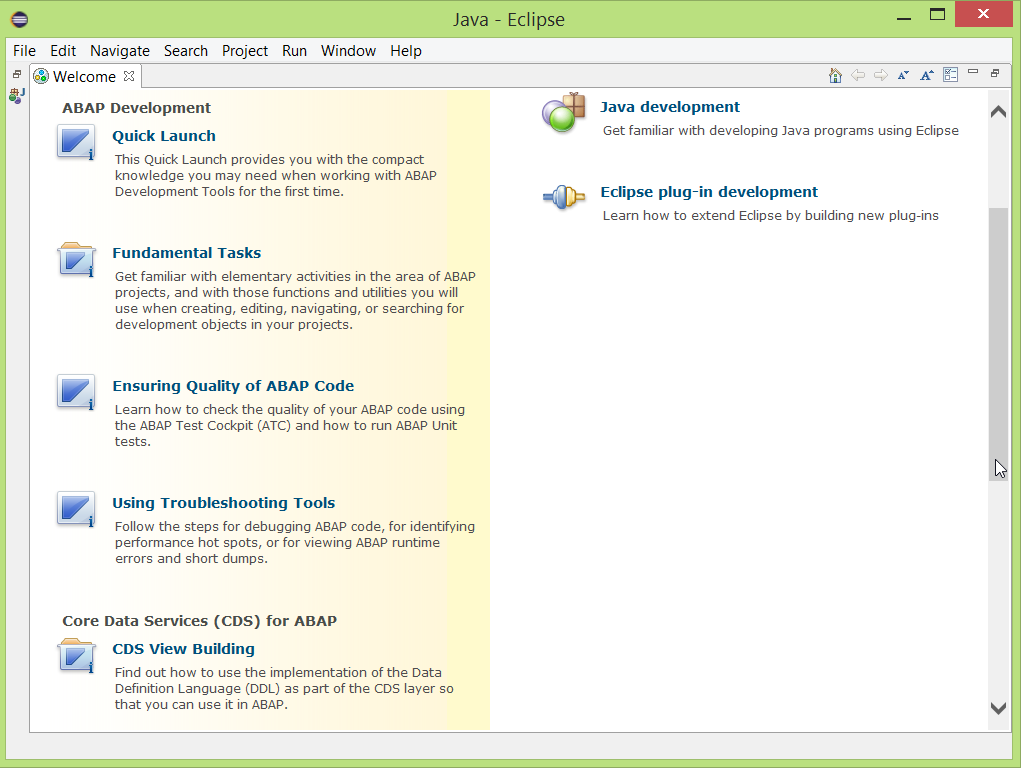Click the Quick Launch topic icon
The width and height of the screenshot is (1021, 768).
(x=75, y=141)
